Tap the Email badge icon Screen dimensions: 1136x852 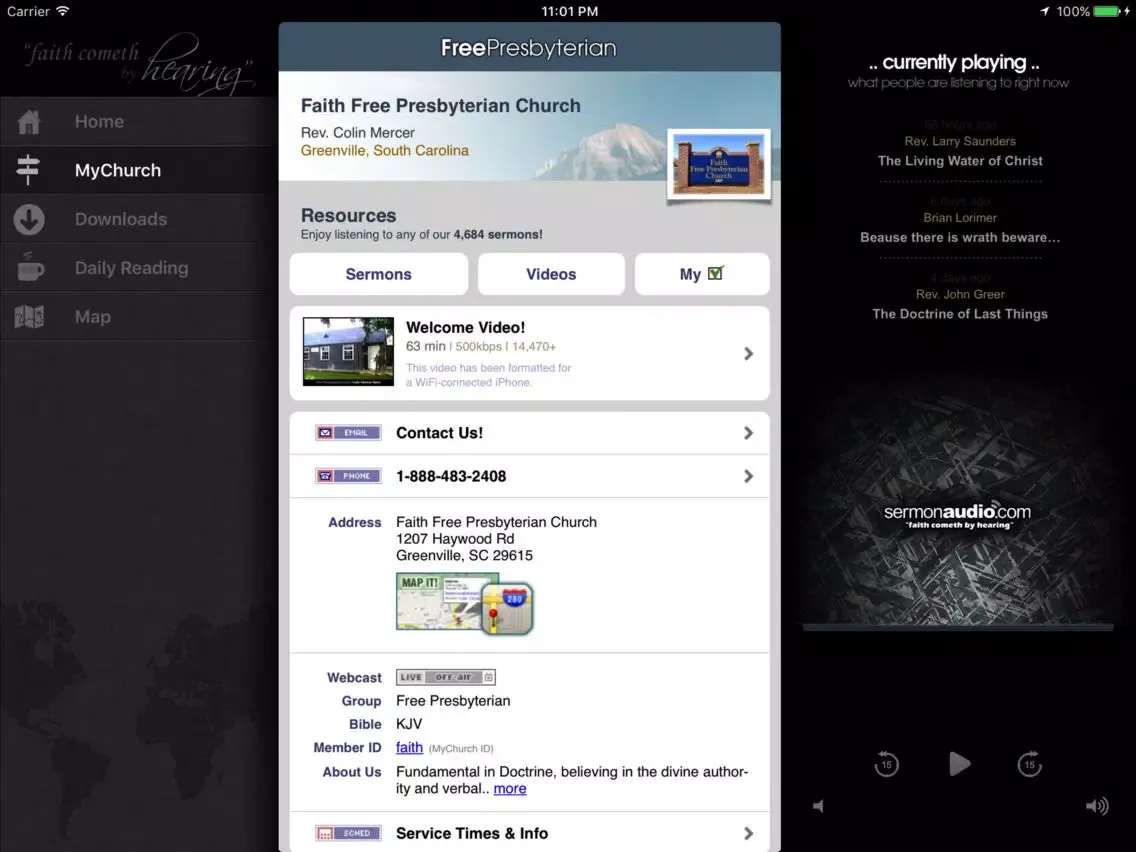click(x=348, y=433)
